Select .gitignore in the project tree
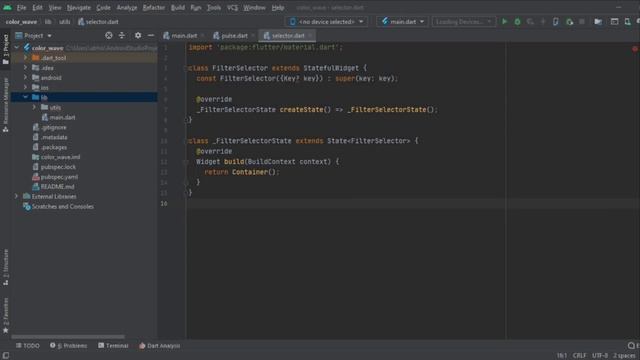 click(53, 127)
